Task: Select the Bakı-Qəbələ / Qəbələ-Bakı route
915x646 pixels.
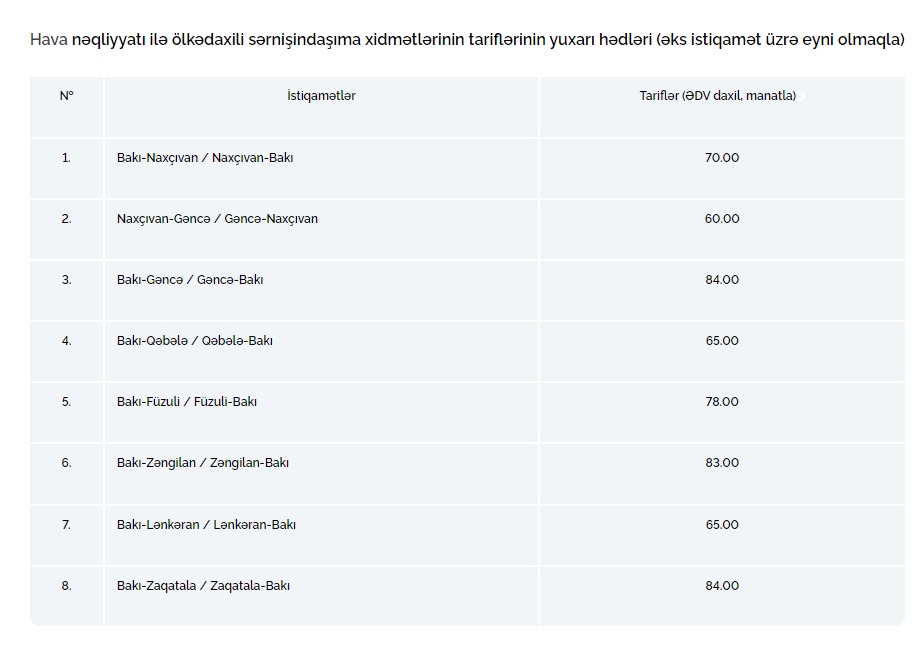Action: (194, 341)
